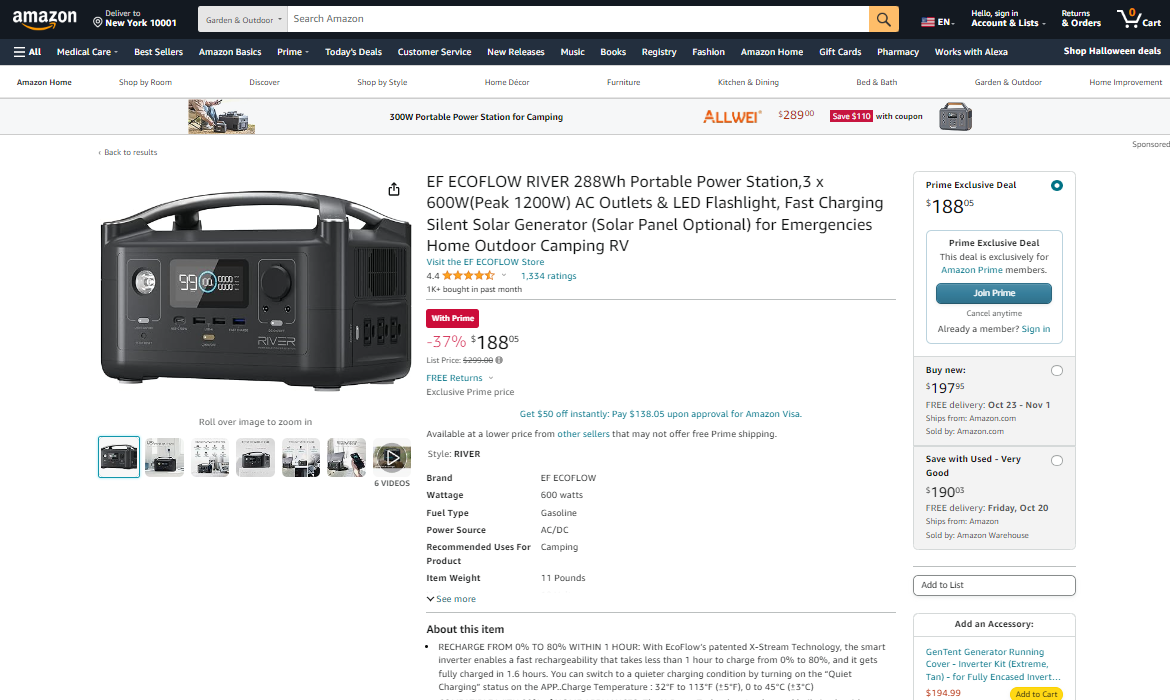1170x700 pixels.
Task: Click the Amazon Visa $50 off offer
Action: [660, 414]
